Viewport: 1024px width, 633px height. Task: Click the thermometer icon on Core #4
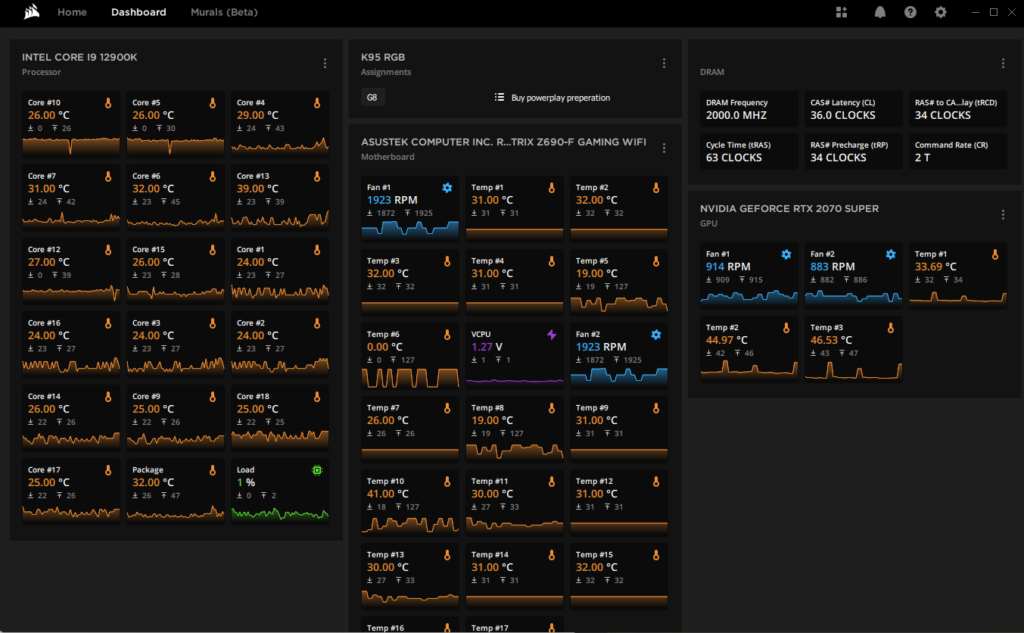tap(317, 103)
